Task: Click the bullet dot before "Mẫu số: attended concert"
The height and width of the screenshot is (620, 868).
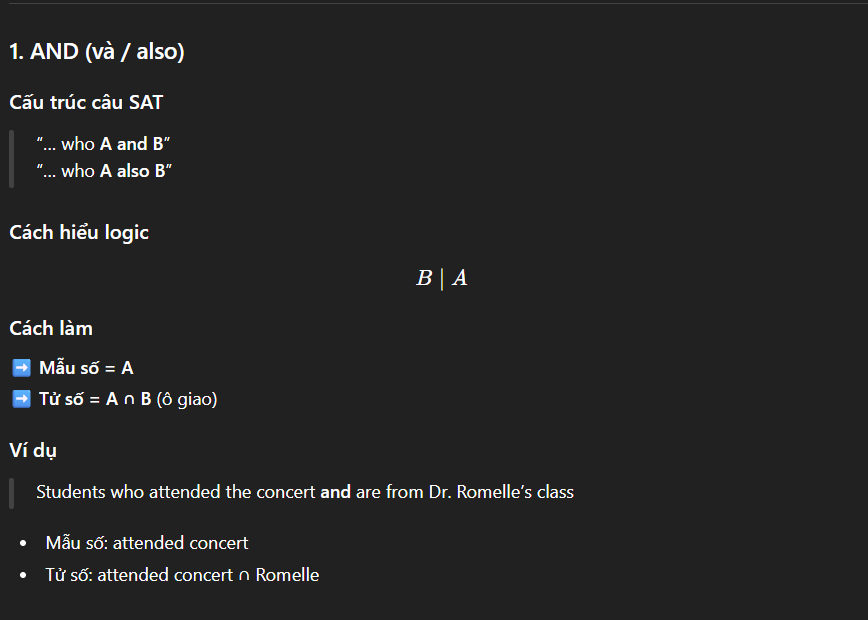Action: (23, 544)
